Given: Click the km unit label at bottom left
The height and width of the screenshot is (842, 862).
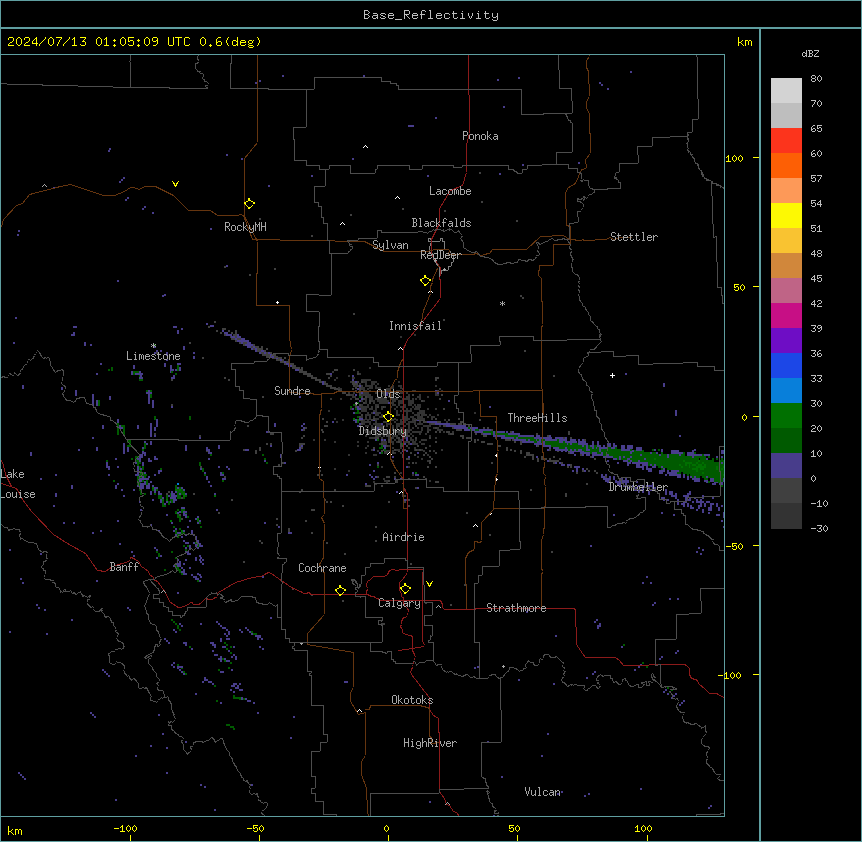Looking at the screenshot, I should click(x=15, y=830).
